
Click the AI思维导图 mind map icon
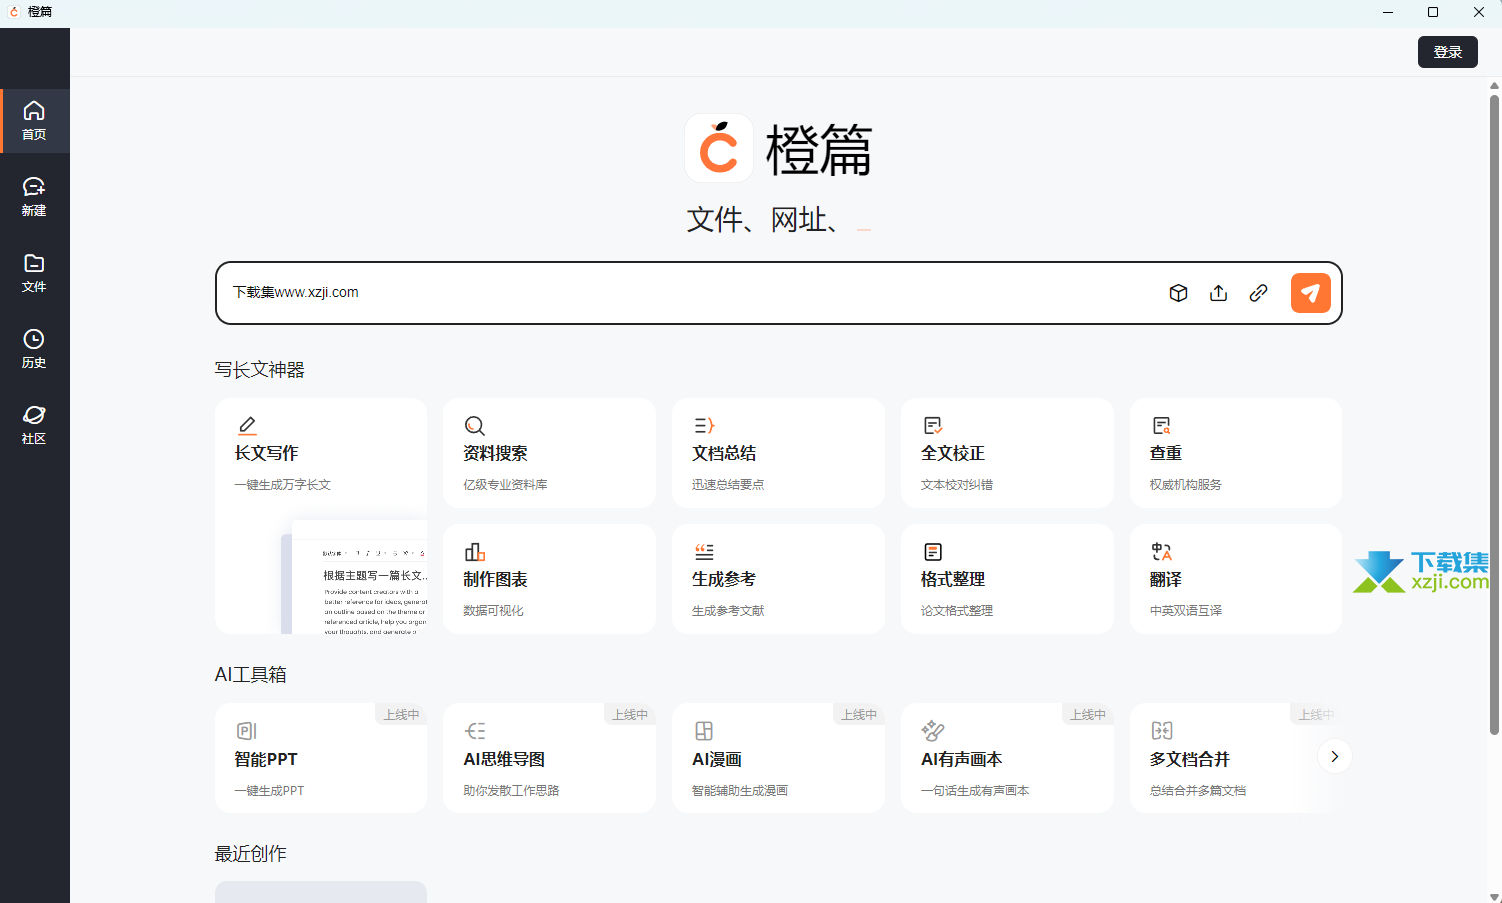pos(475,731)
